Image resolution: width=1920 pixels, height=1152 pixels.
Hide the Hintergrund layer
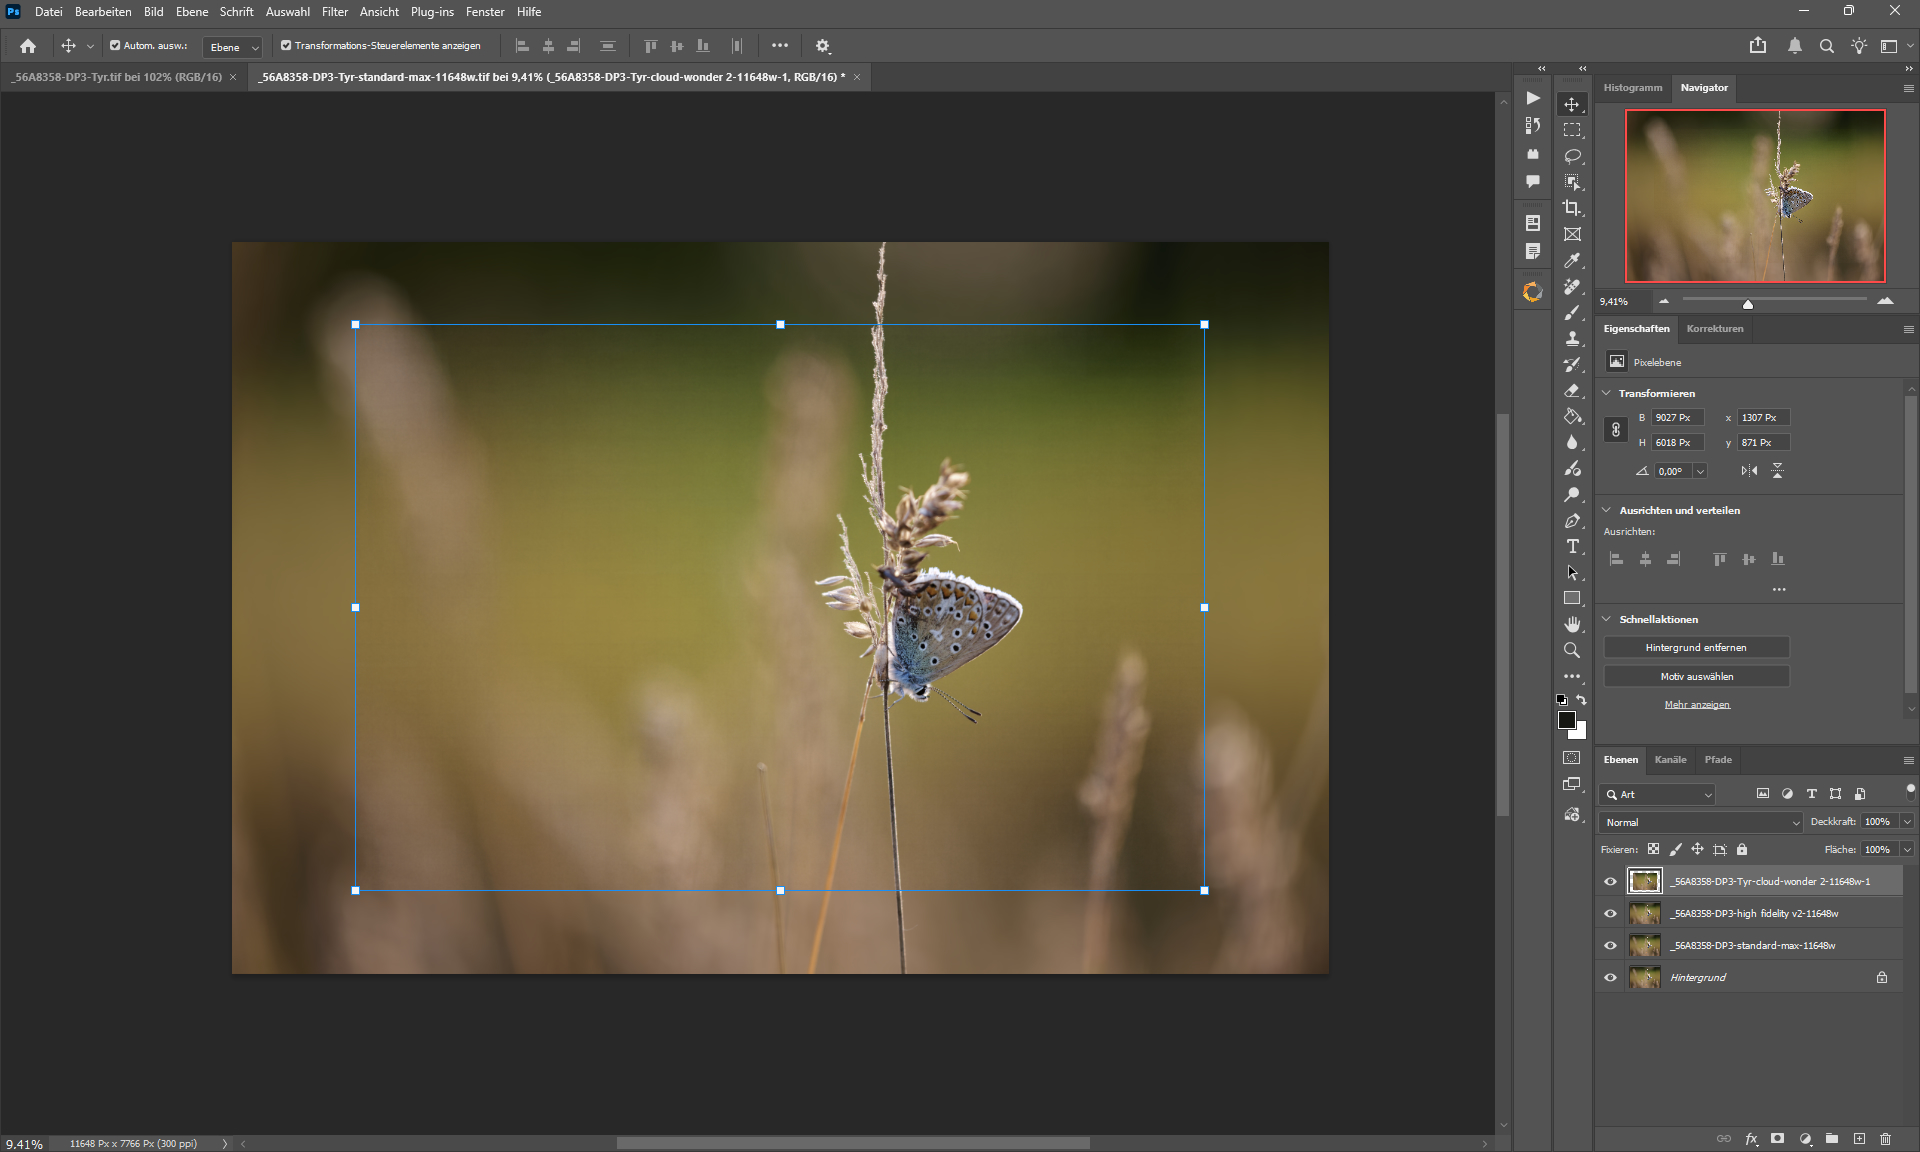coord(1610,978)
